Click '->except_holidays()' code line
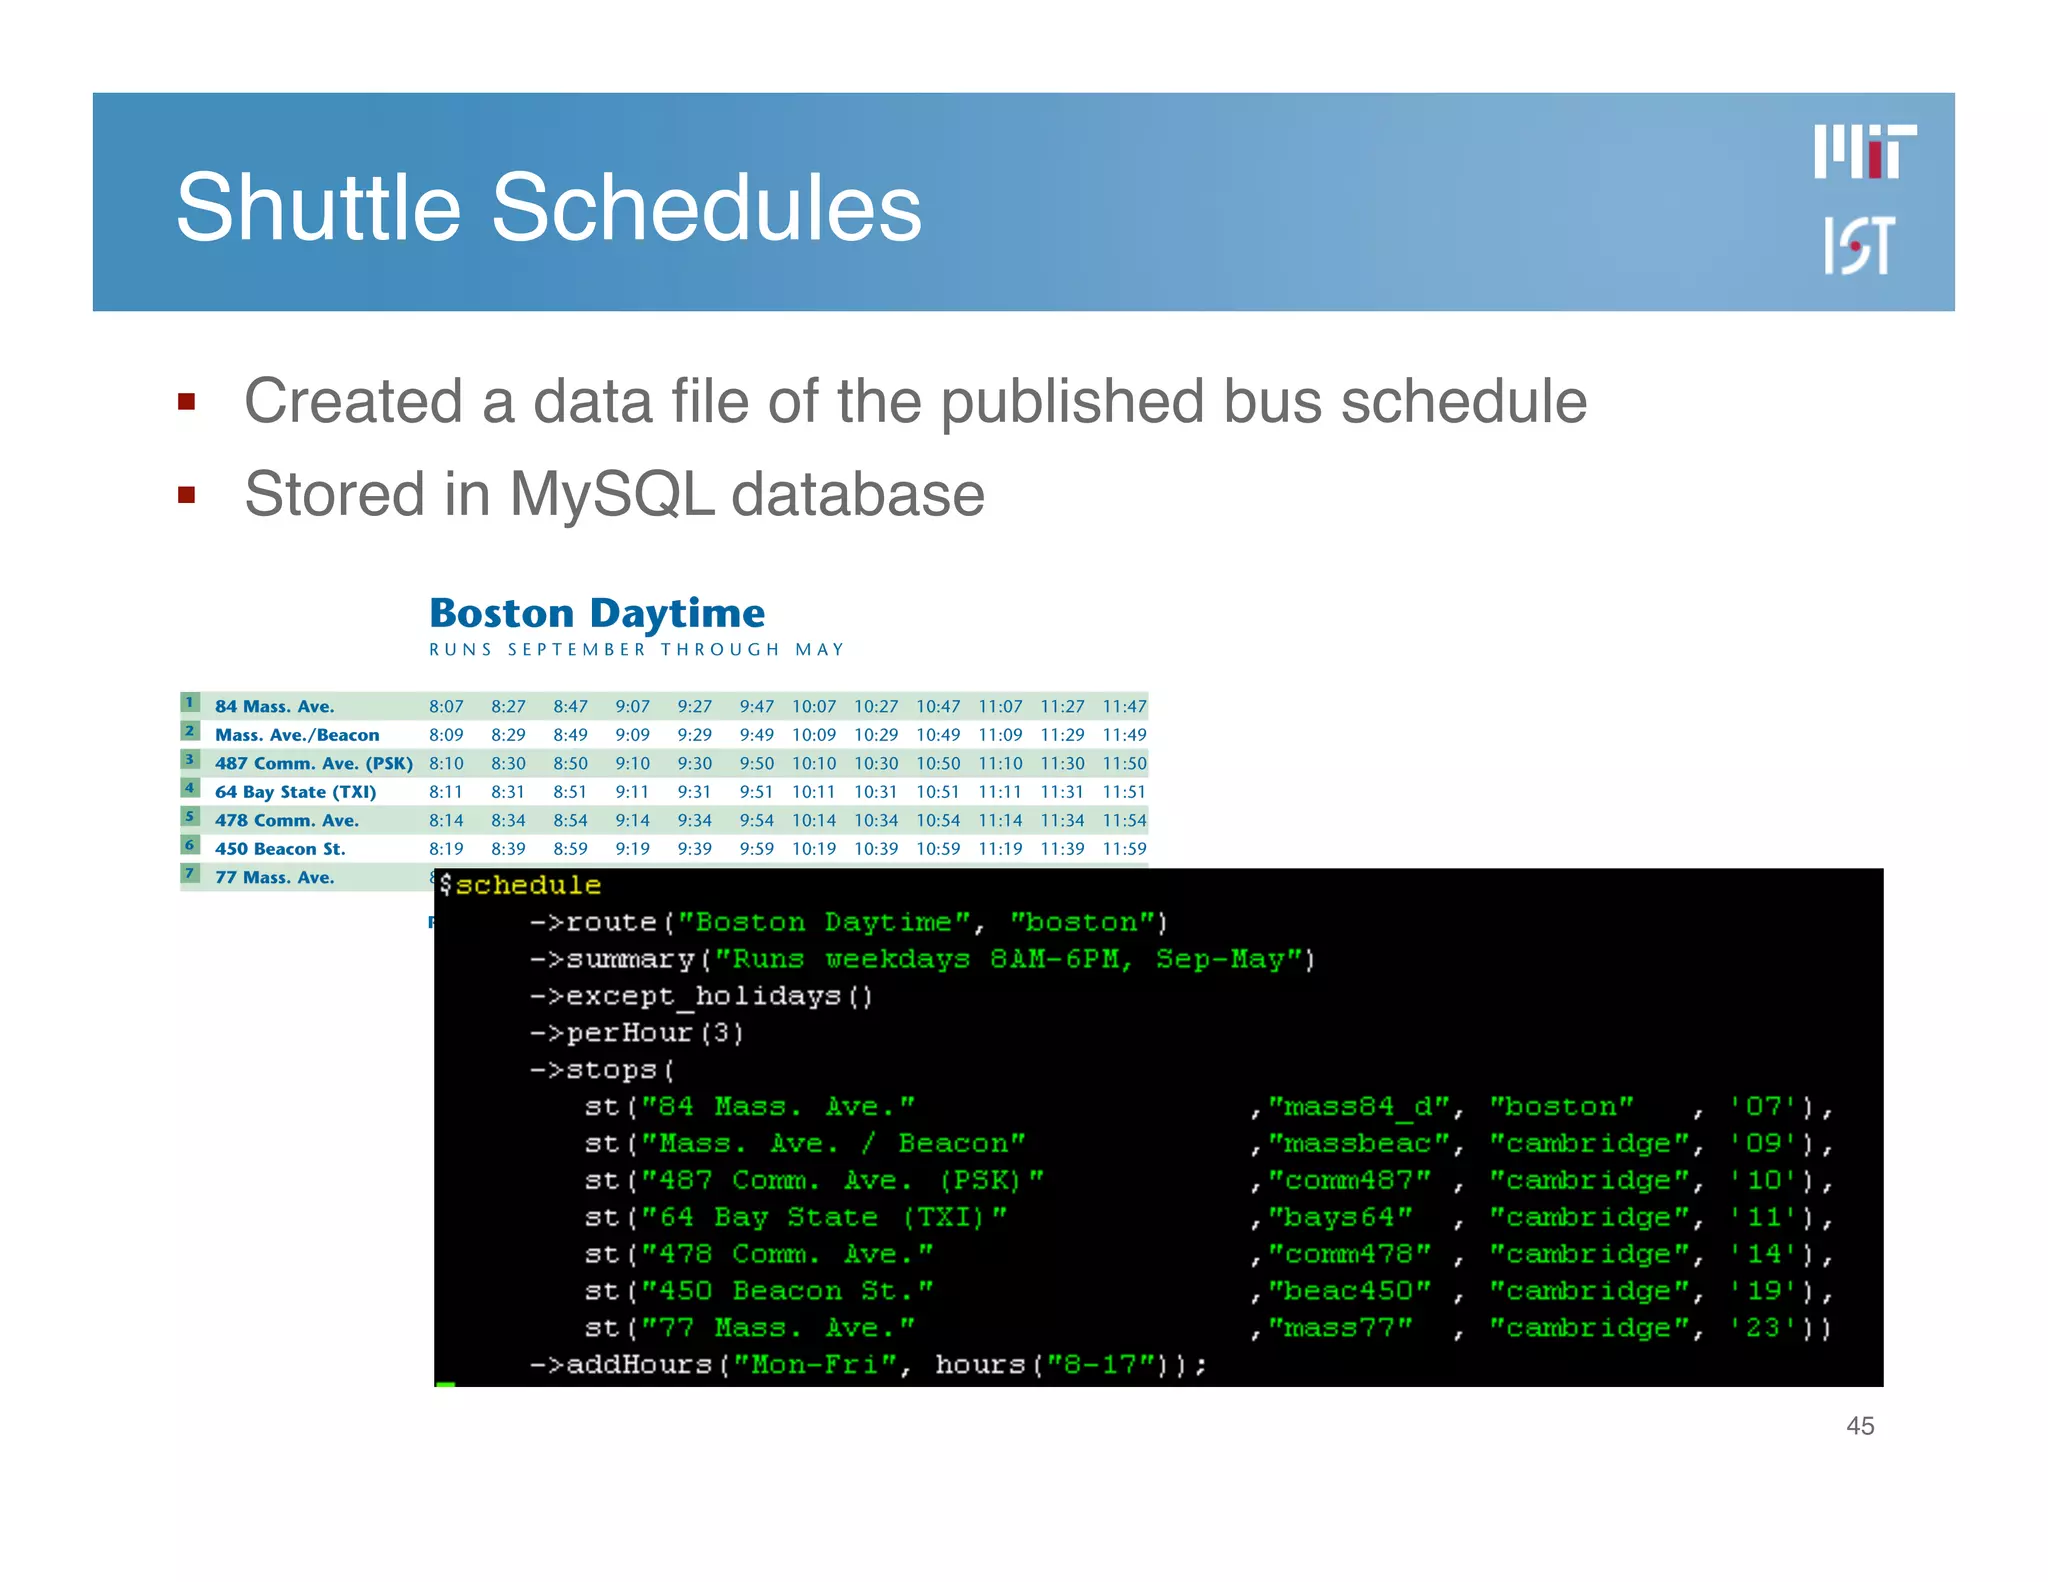 tap(702, 997)
